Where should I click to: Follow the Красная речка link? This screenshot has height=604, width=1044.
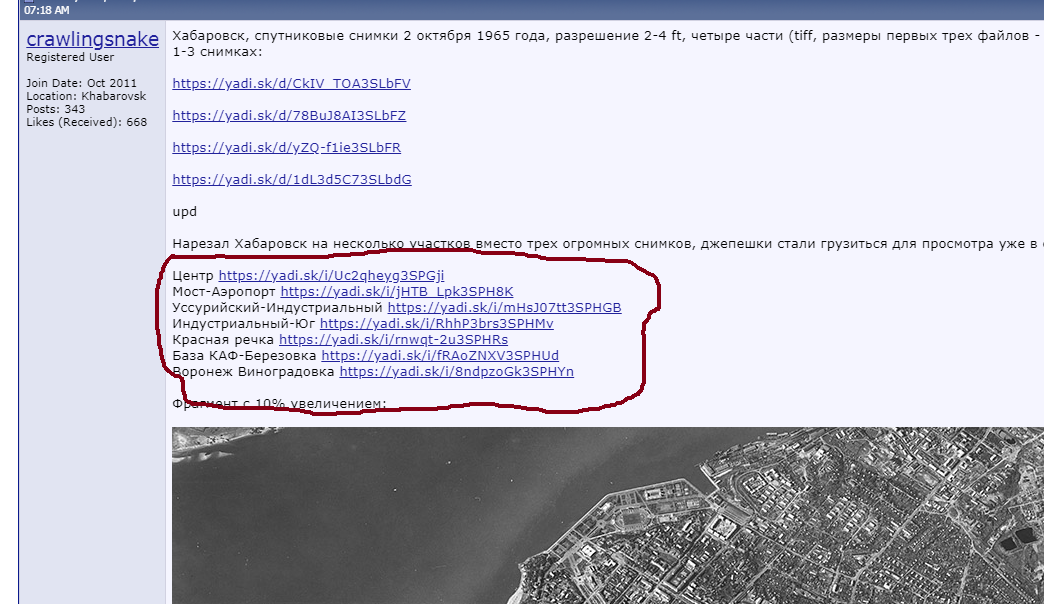point(393,340)
